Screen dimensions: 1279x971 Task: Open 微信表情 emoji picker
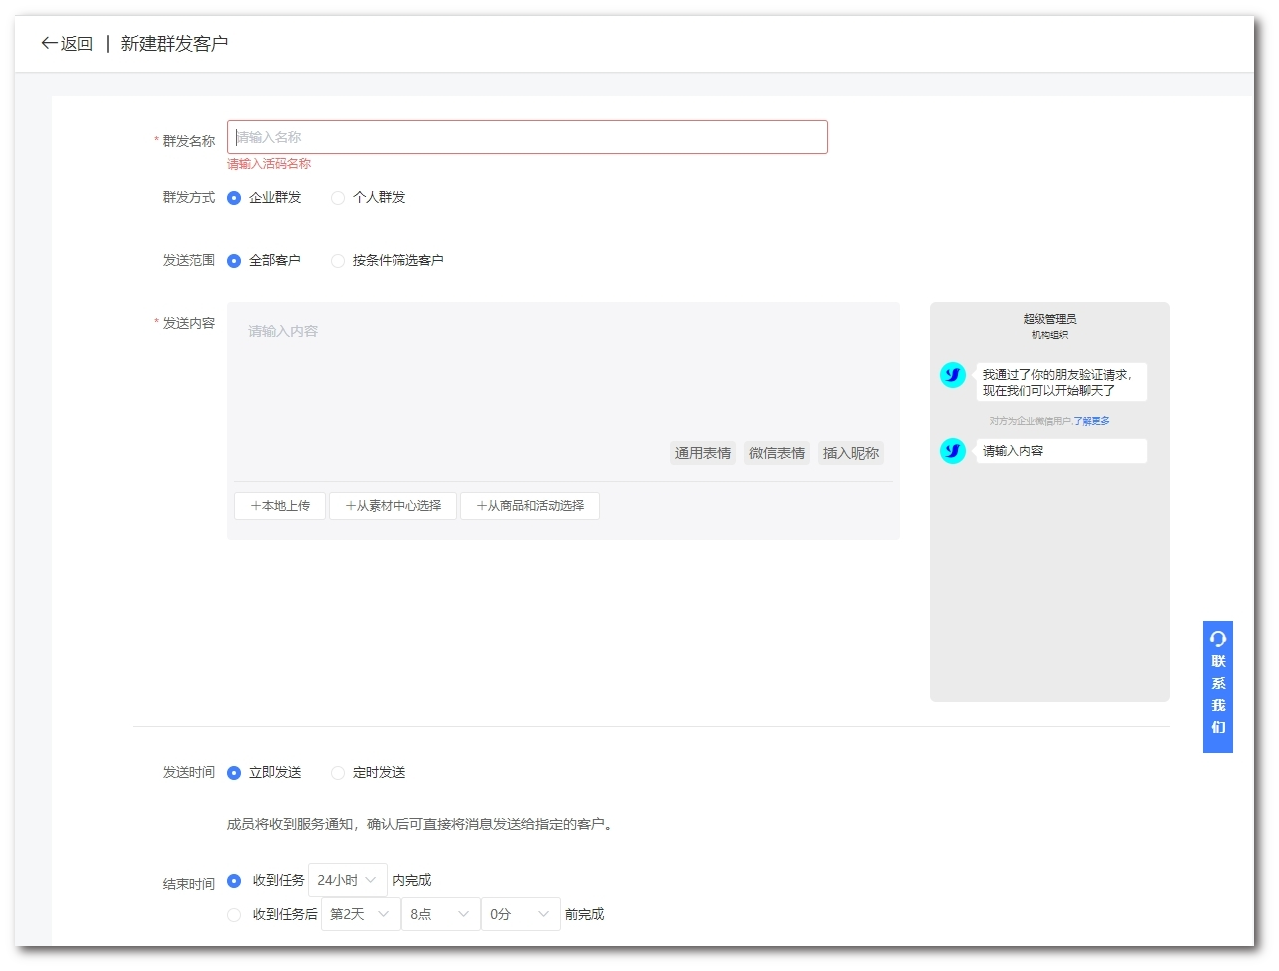point(777,453)
